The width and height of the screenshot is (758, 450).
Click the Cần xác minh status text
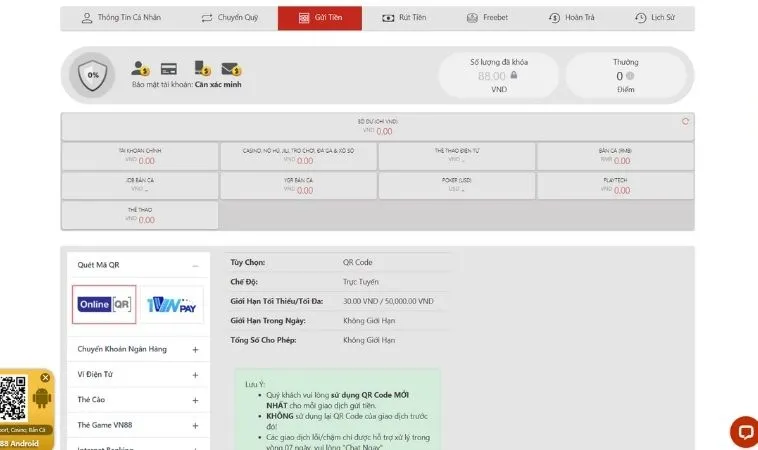pos(218,85)
